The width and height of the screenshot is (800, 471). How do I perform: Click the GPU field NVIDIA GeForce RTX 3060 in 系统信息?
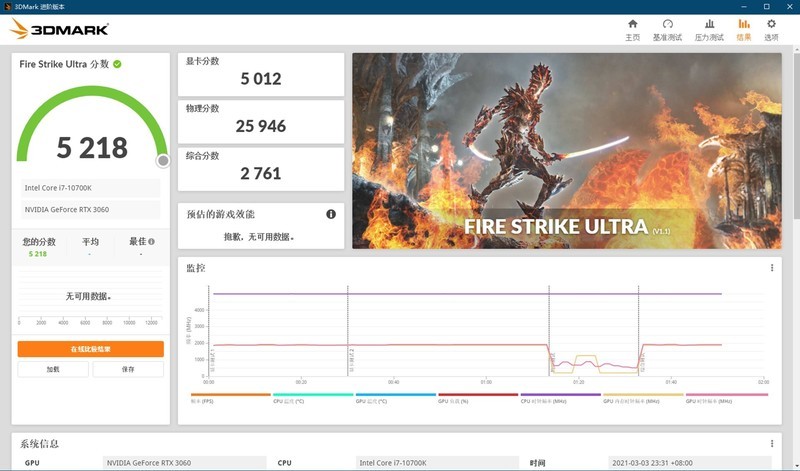coord(185,463)
